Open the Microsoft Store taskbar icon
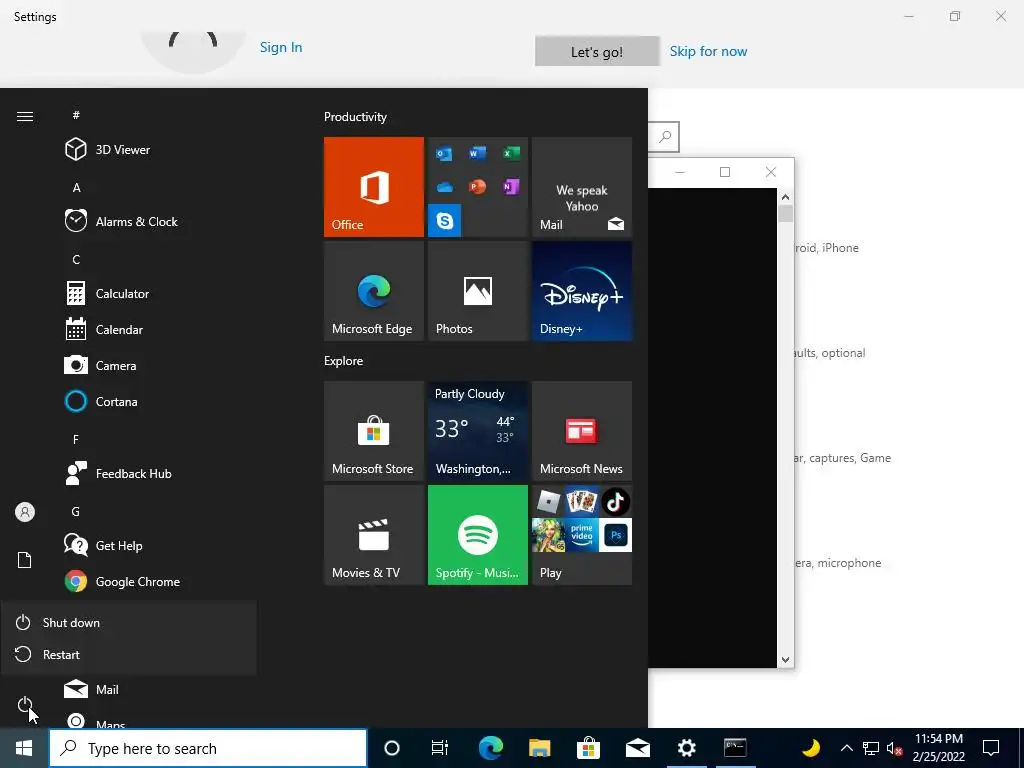Viewport: 1024px width, 768px height. [x=588, y=748]
